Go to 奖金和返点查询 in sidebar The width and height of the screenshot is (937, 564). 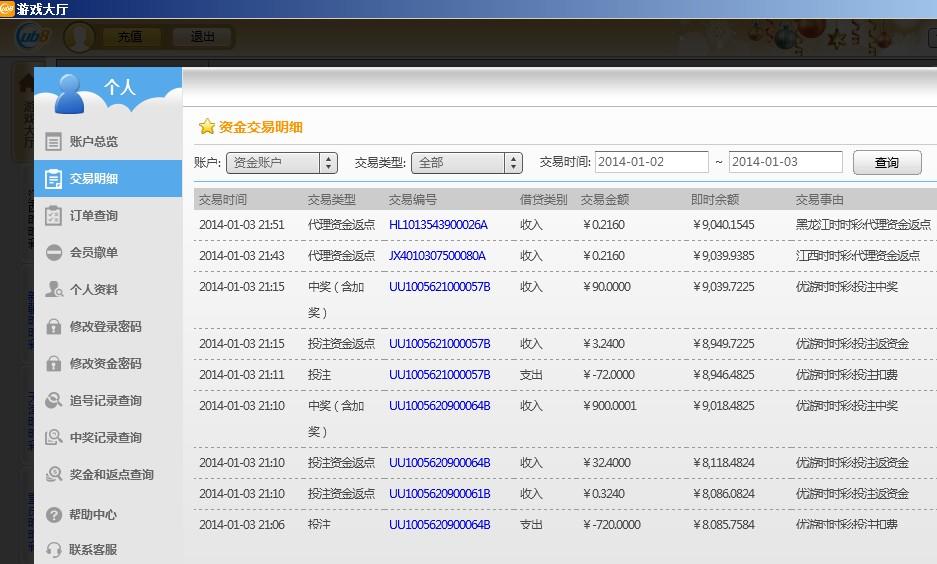(111, 475)
